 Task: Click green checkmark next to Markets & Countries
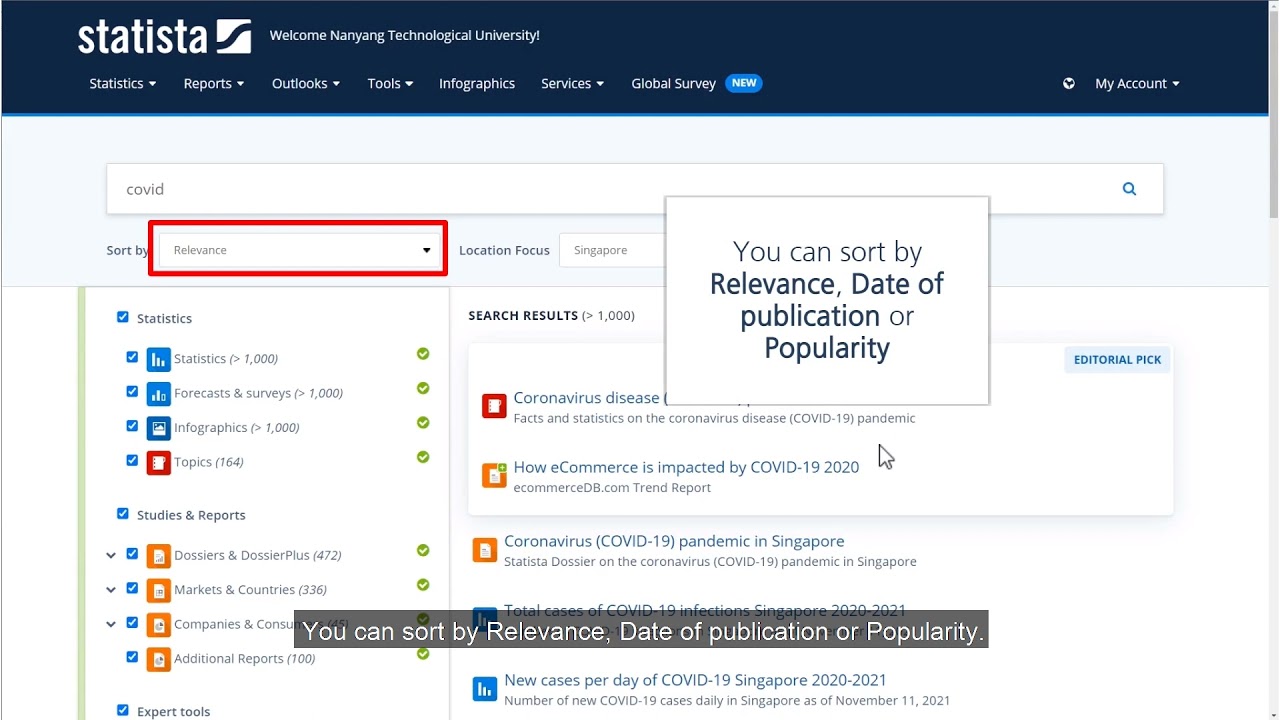coord(423,585)
